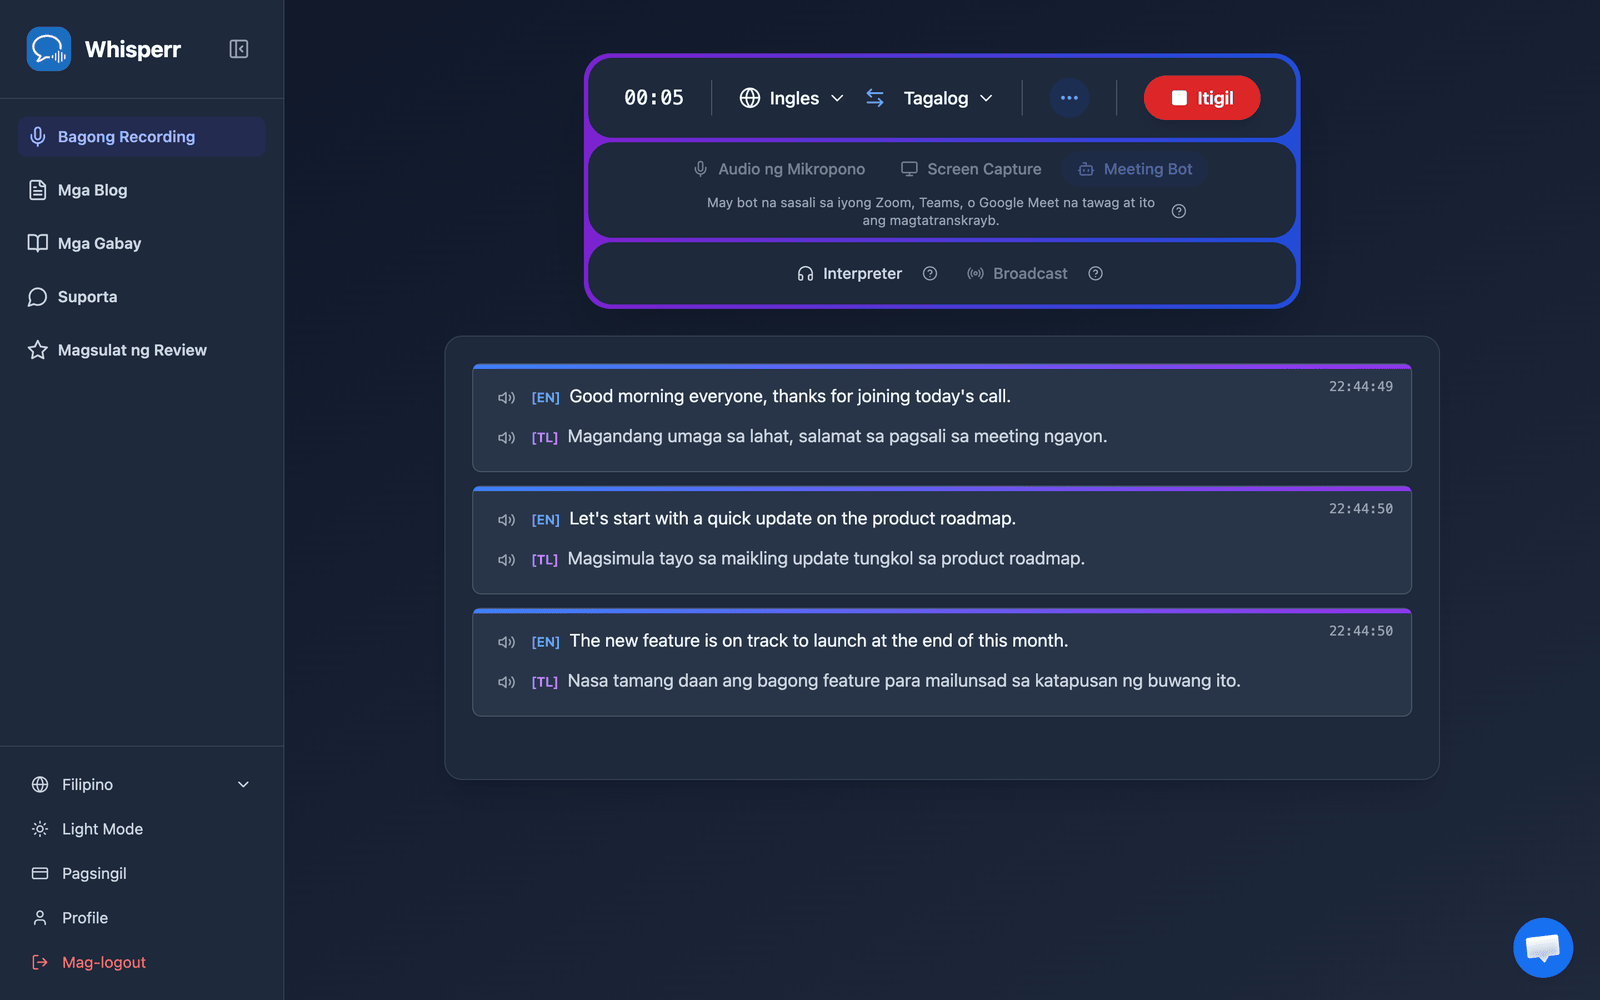The image size is (1600, 1000).
Task: Open Pagsingil billing page
Action: (141, 873)
